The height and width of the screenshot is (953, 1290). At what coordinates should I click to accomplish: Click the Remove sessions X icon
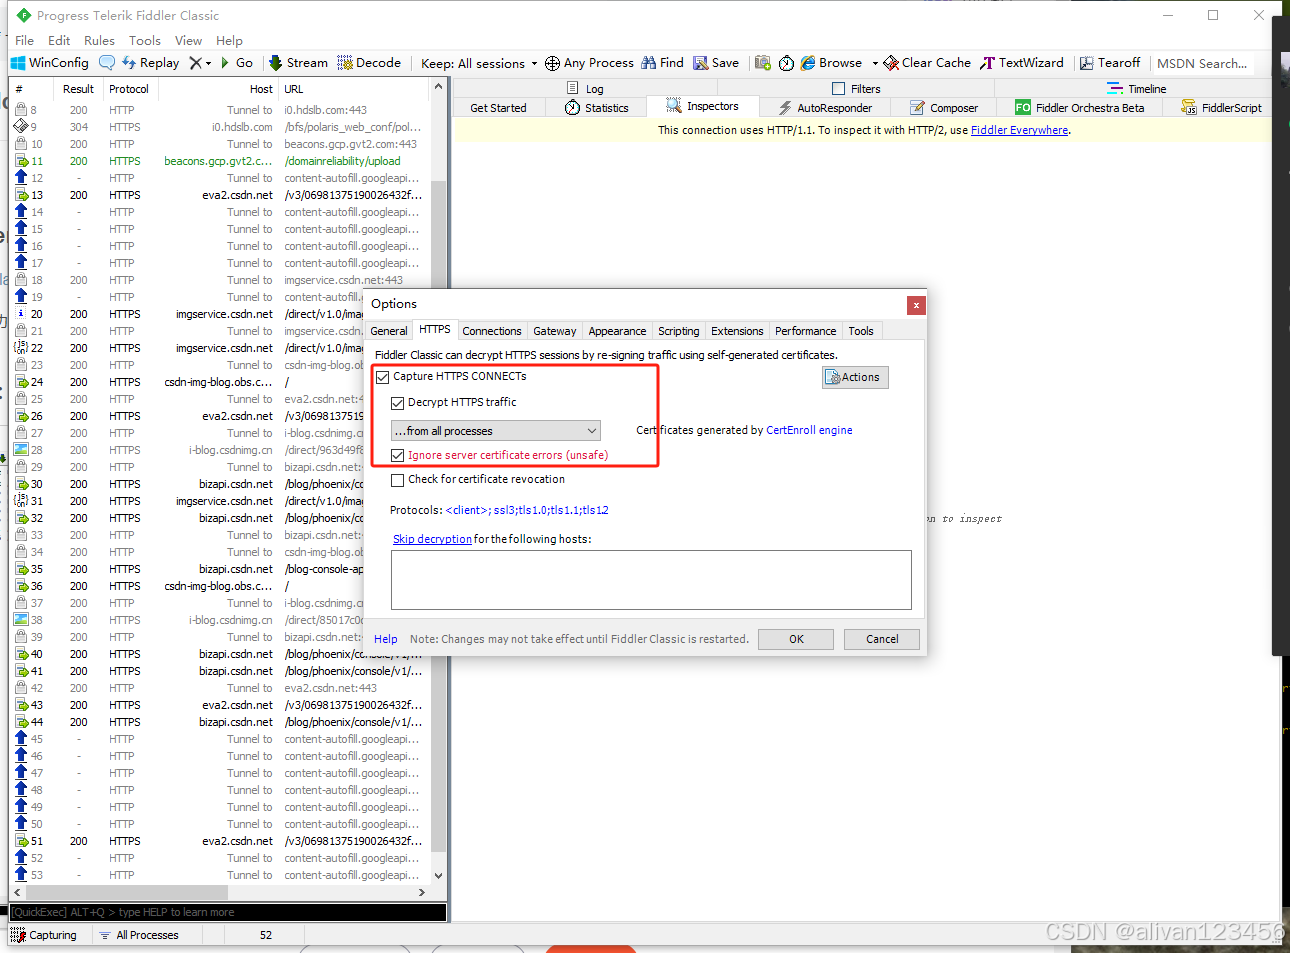[195, 63]
